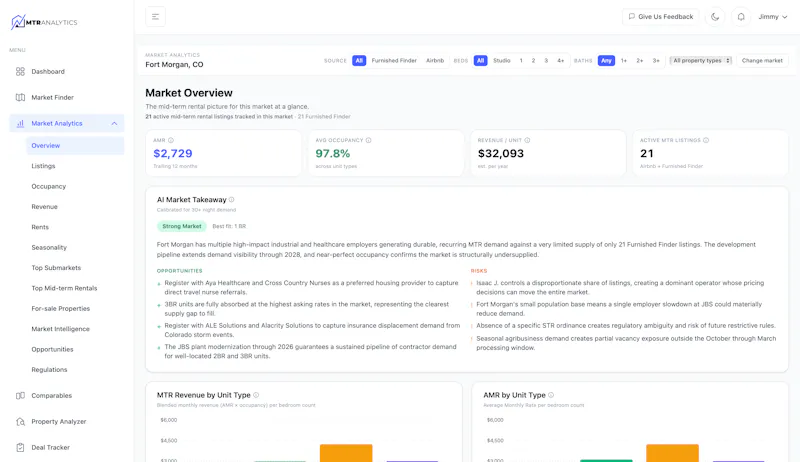Filter baths by 1+
The height and width of the screenshot is (462, 800).
623,61
